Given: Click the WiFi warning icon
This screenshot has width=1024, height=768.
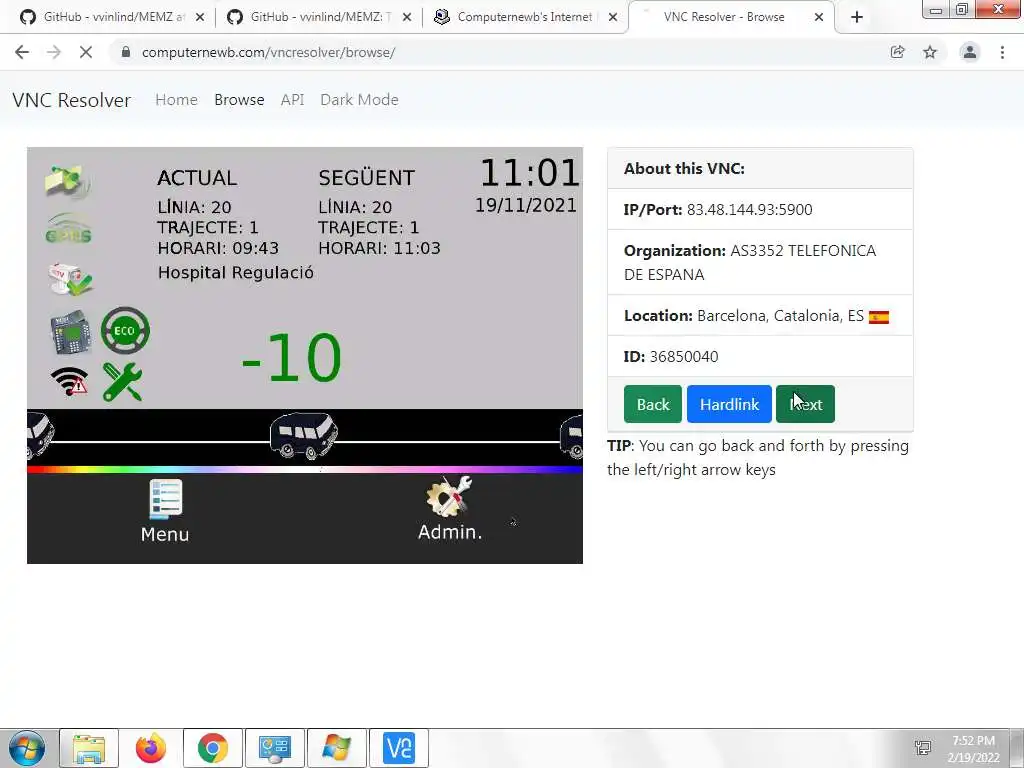Looking at the screenshot, I should [x=69, y=381].
